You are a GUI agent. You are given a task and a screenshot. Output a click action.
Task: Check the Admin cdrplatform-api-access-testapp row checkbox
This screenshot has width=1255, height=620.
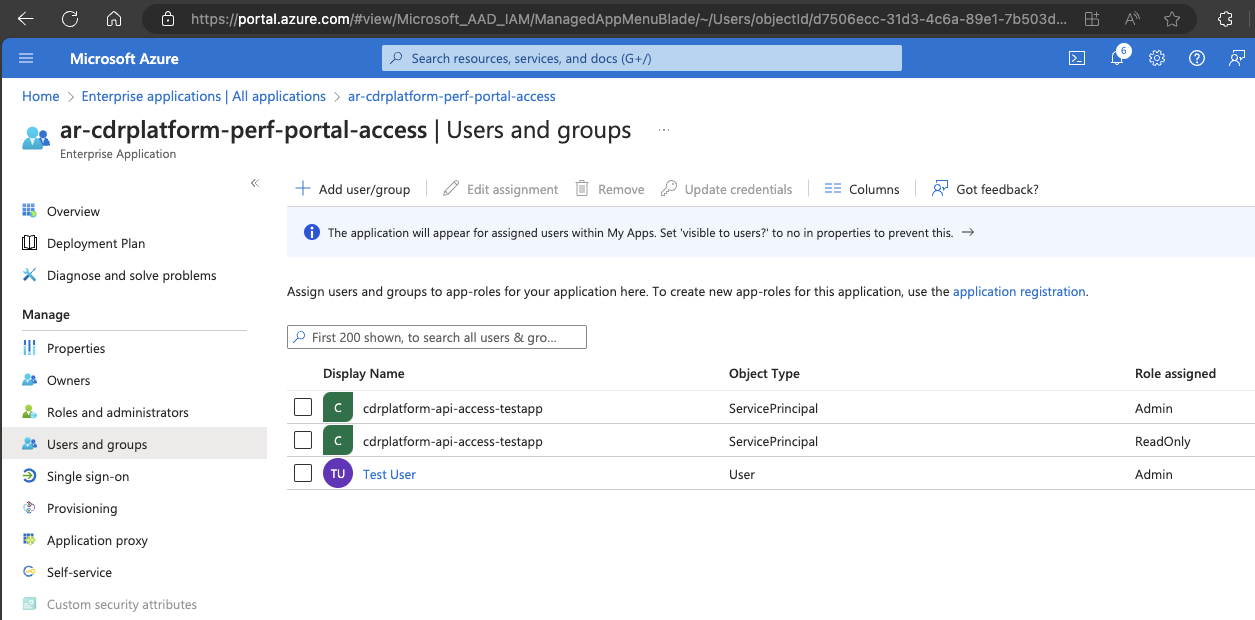tap(303, 408)
